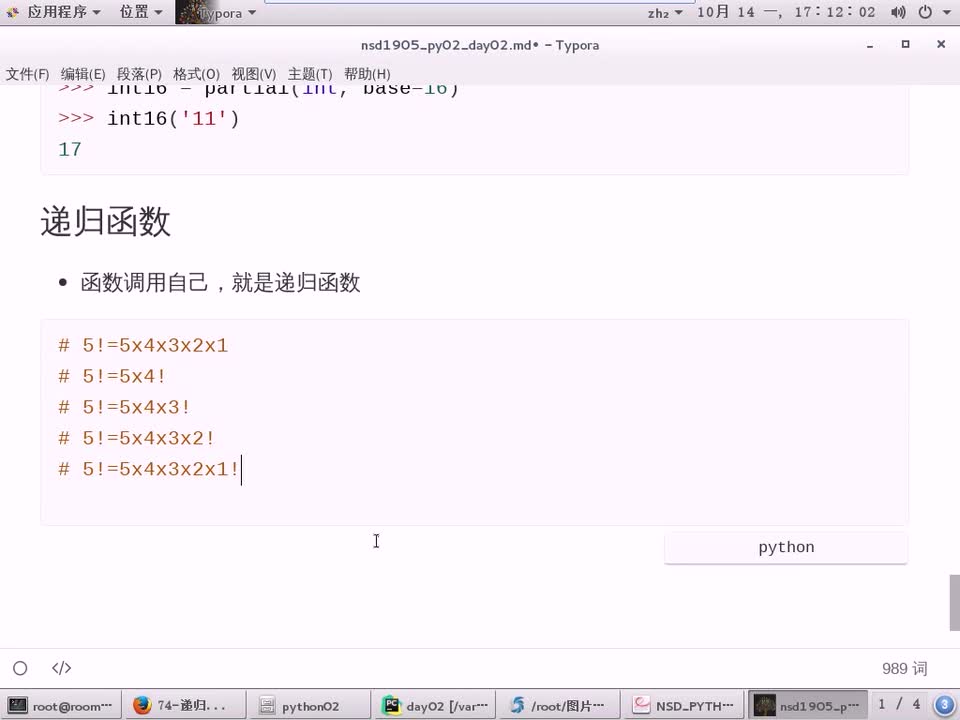Switch to Firefox 74-递归 window
The height and width of the screenshot is (720, 960).
(185, 706)
